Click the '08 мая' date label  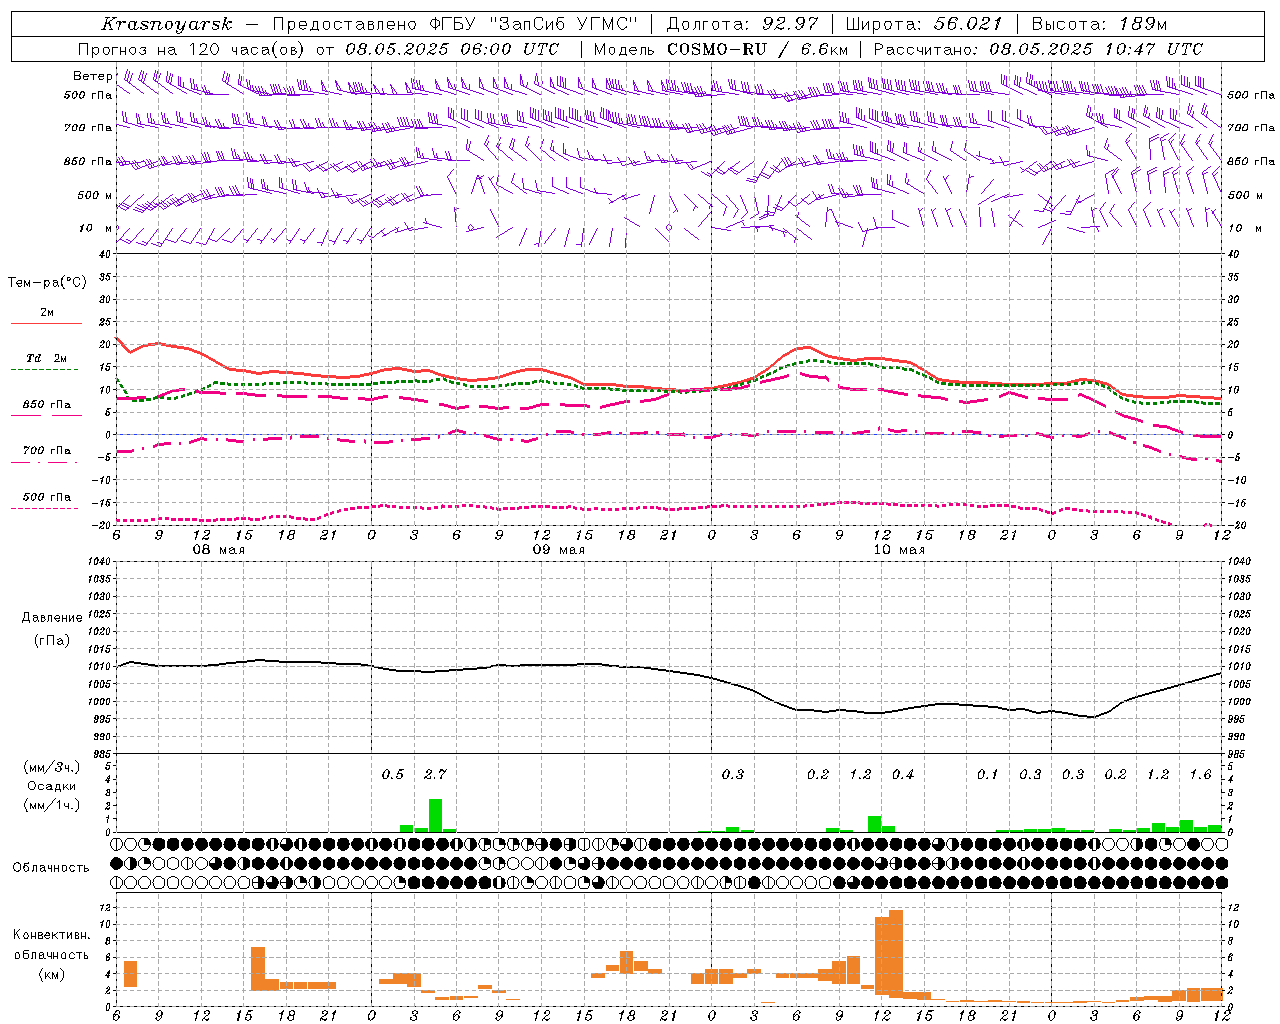pyautogui.click(x=218, y=550)
